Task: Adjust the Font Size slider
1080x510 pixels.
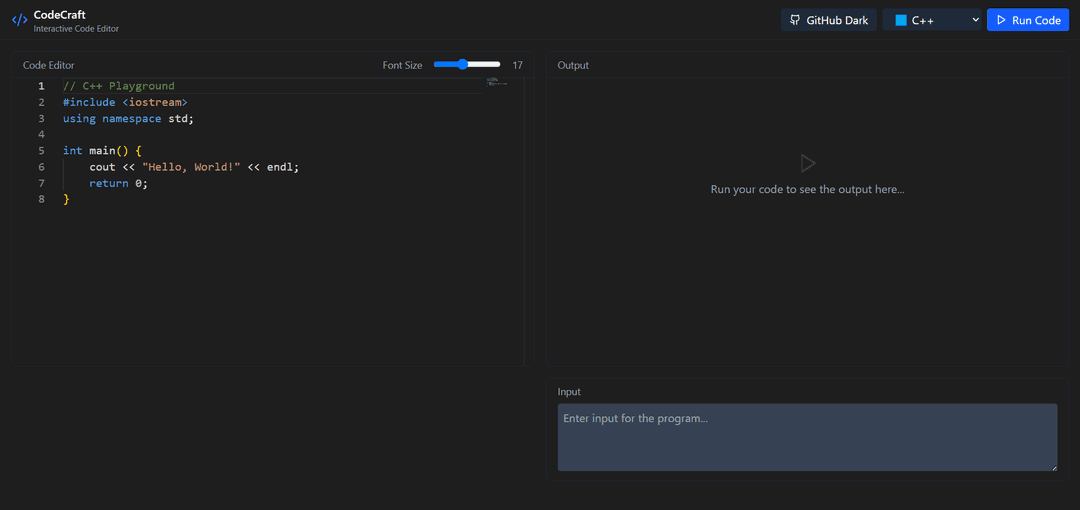Action: (467, 65)
